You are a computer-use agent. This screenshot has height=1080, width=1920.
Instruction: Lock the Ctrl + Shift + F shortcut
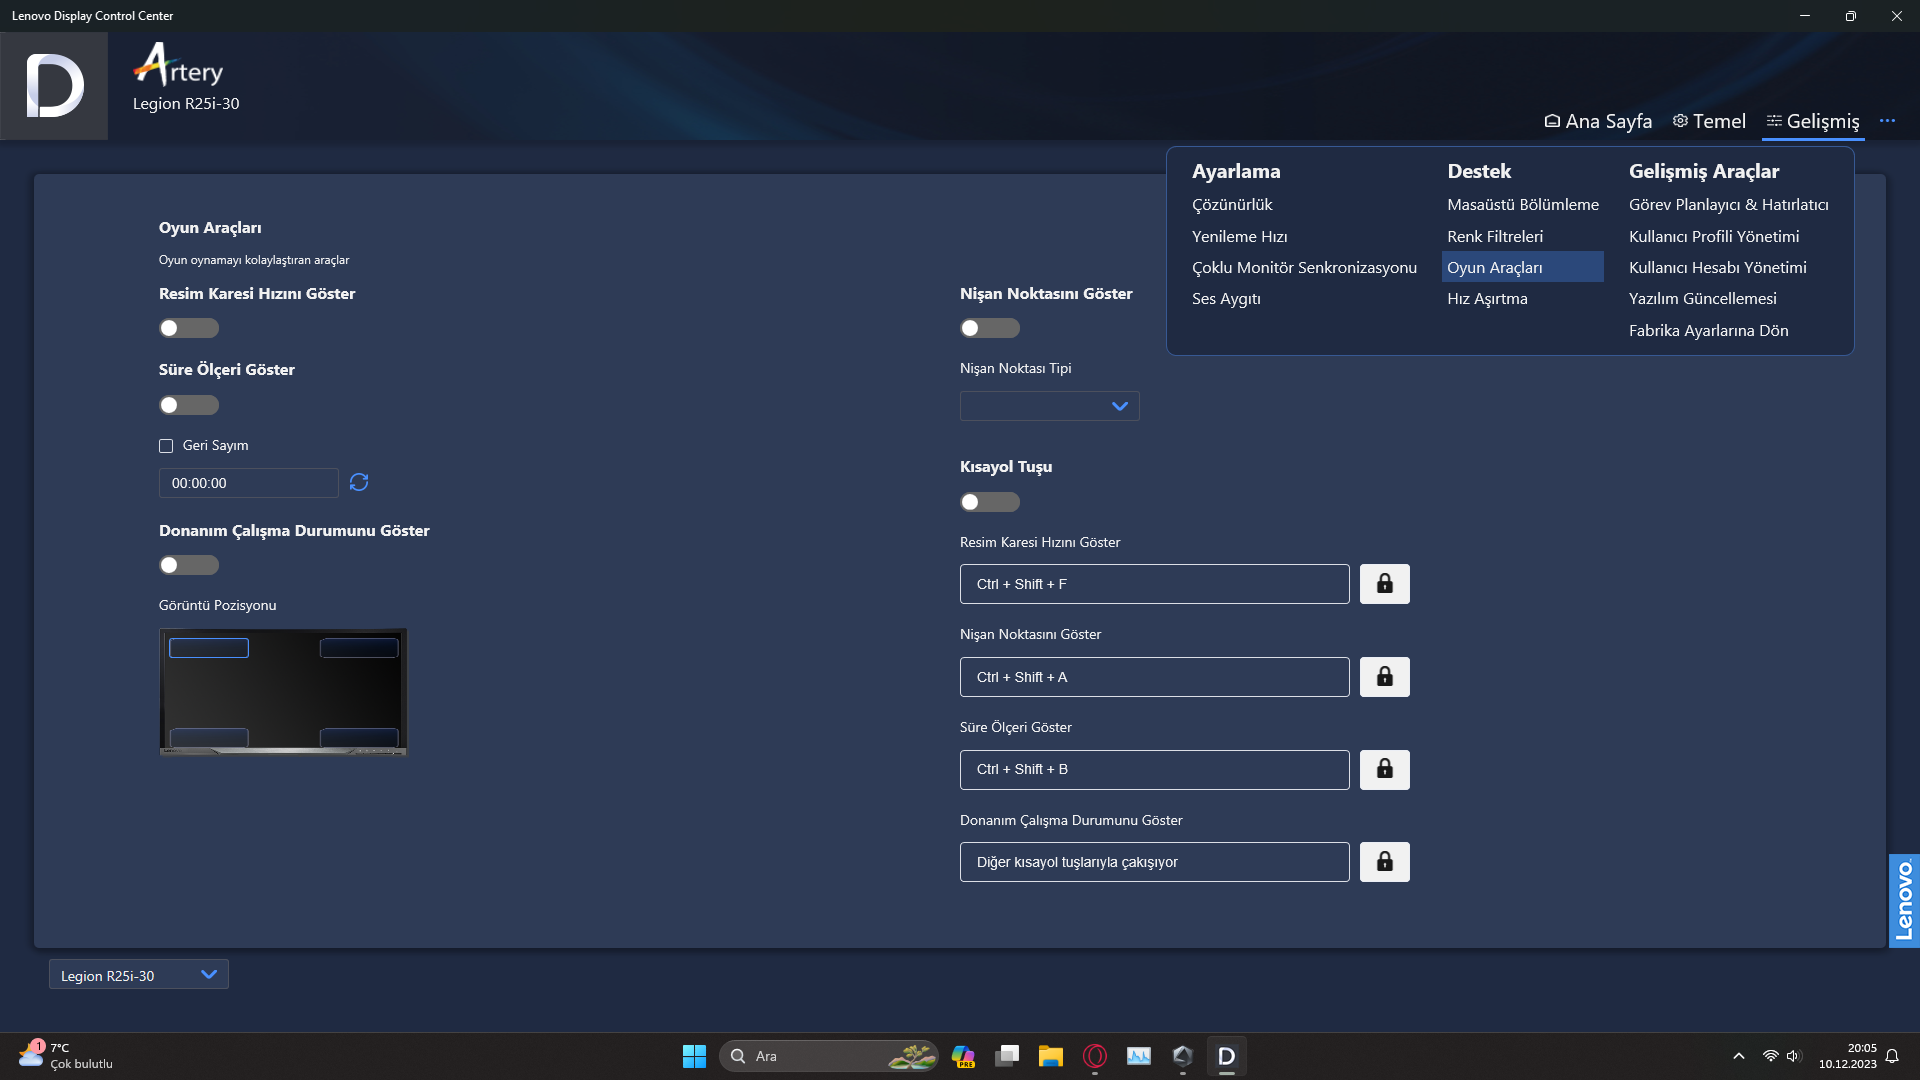pos(1384,584)
